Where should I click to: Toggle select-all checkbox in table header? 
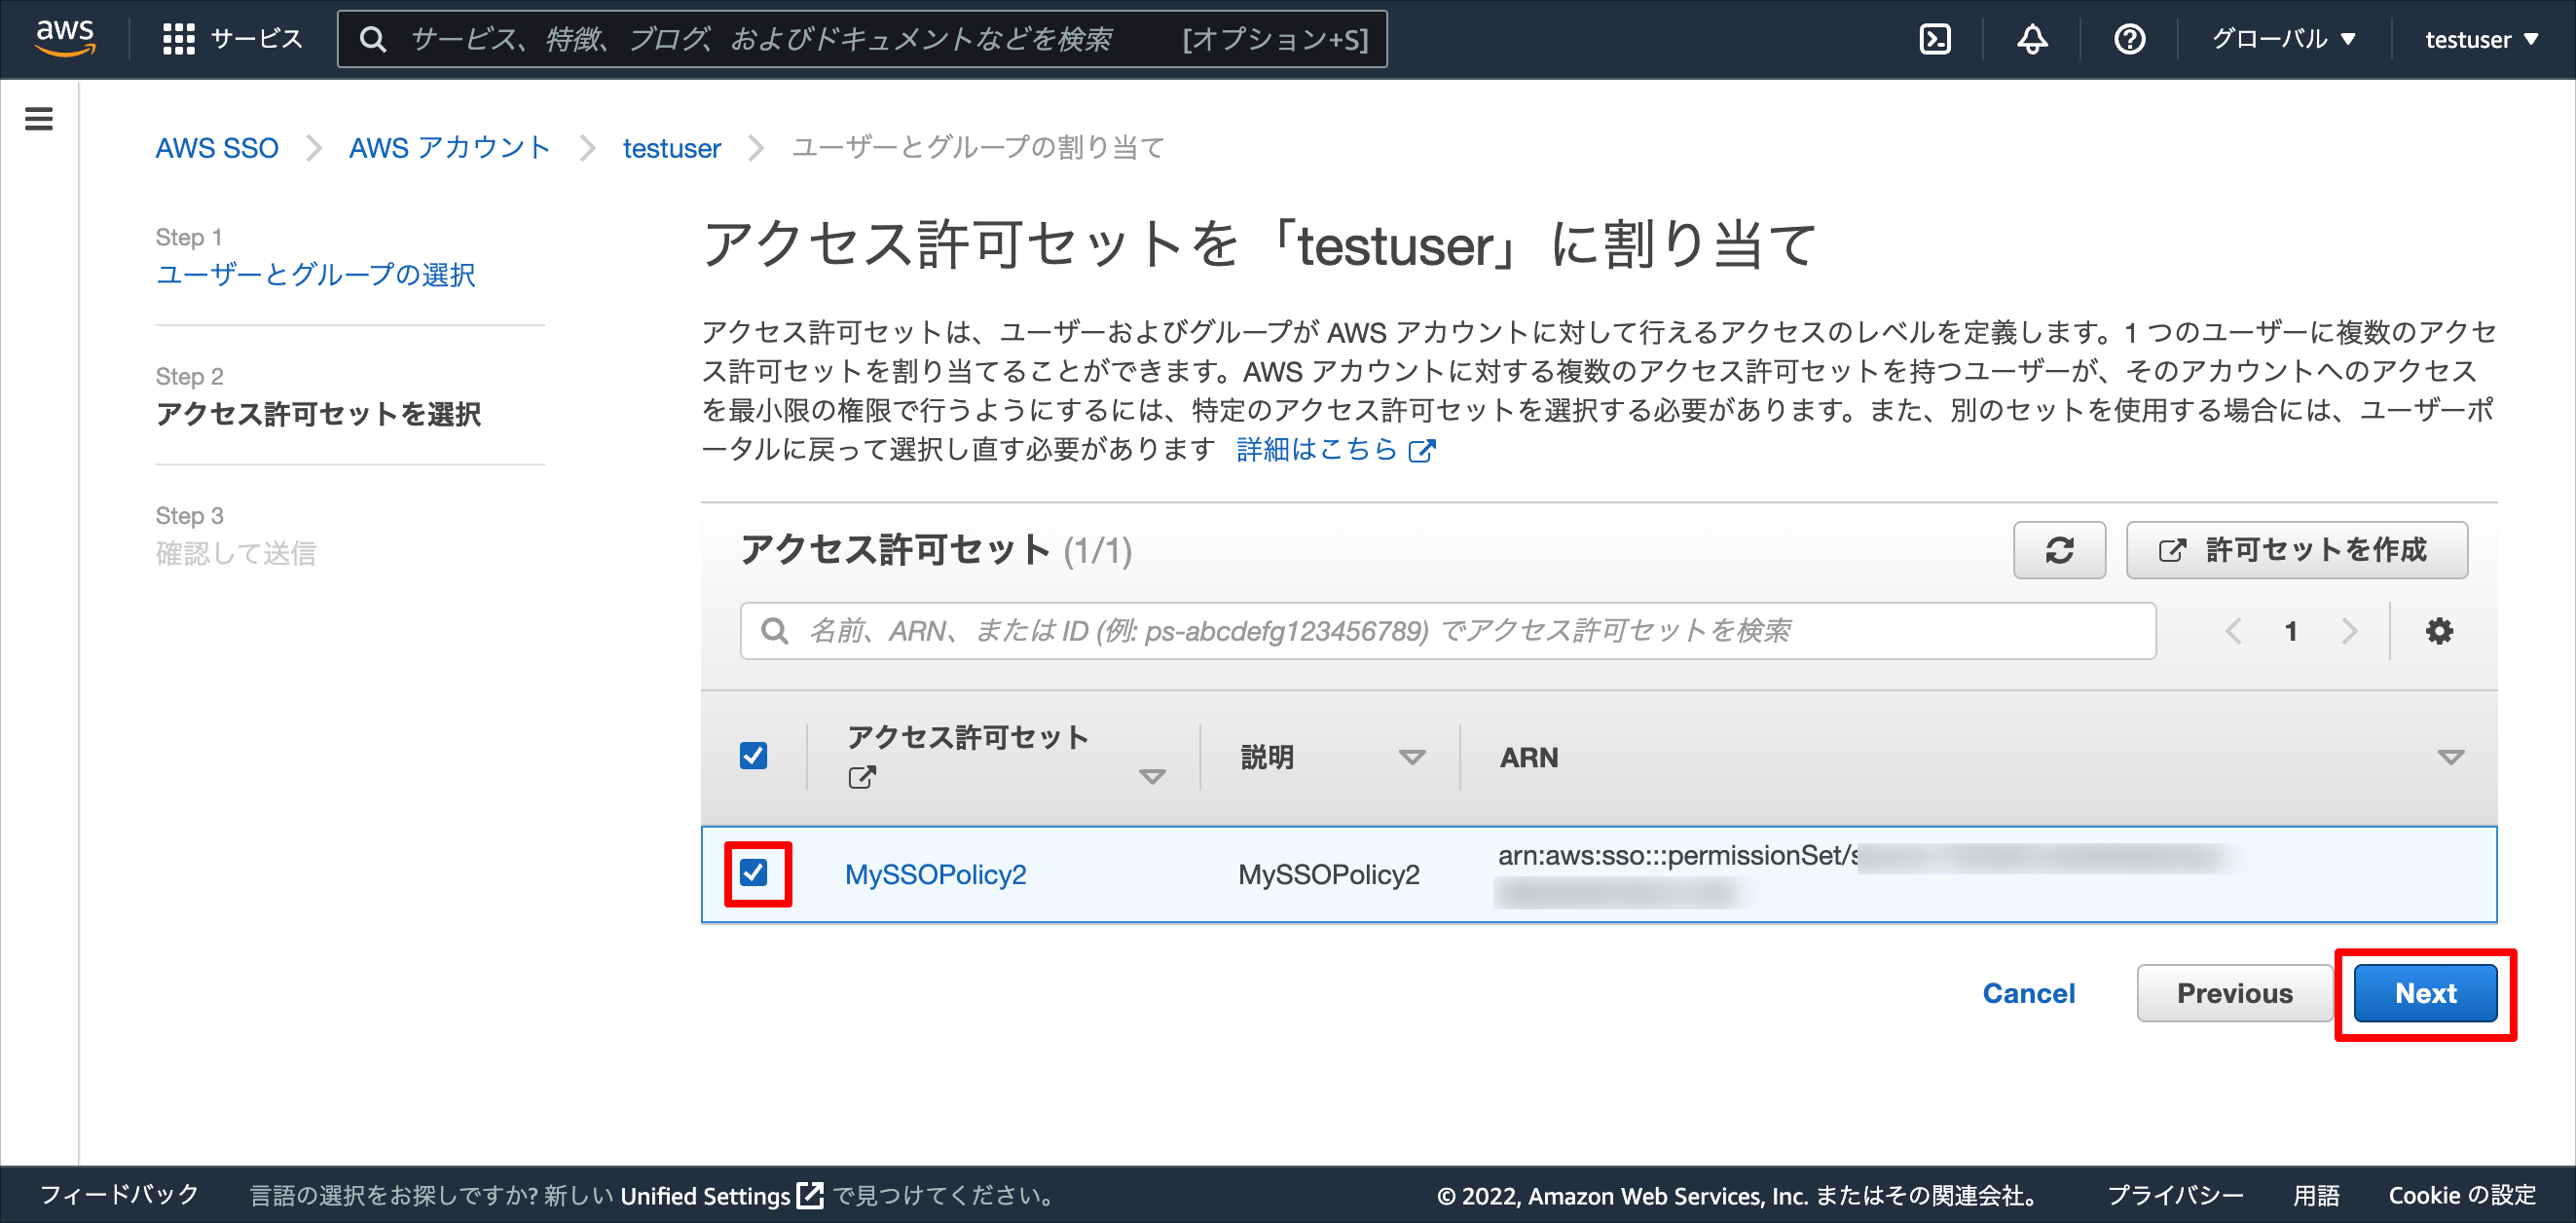click(753, 755)
